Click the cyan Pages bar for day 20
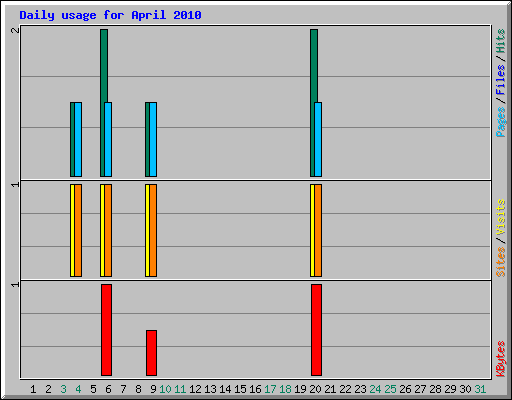 tap(318, 139)
